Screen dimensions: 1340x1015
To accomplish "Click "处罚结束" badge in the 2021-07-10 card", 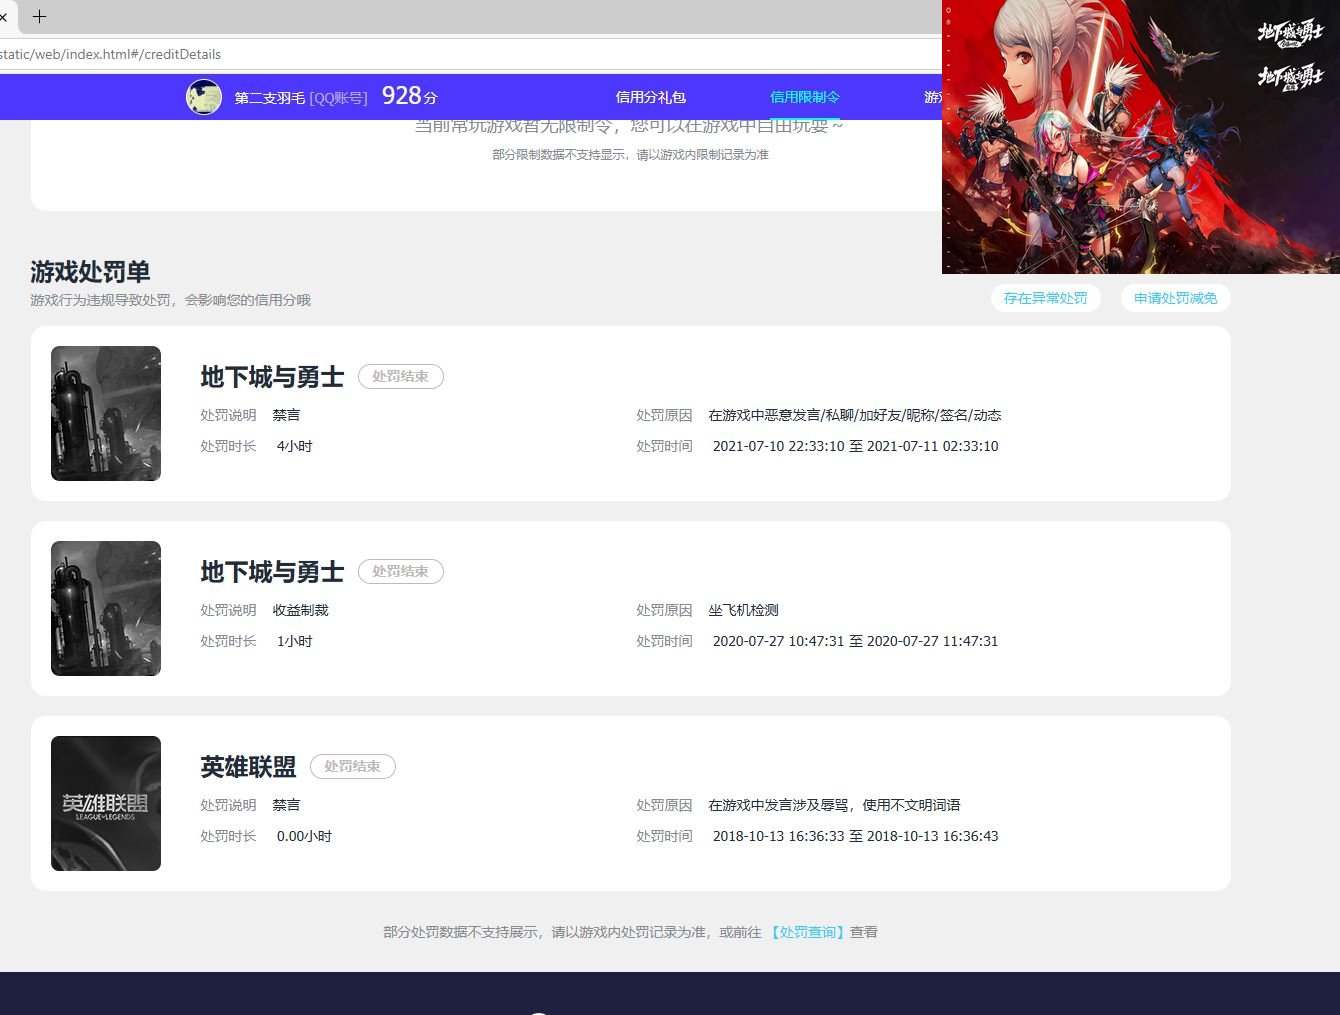I will [x=401, y=377].
